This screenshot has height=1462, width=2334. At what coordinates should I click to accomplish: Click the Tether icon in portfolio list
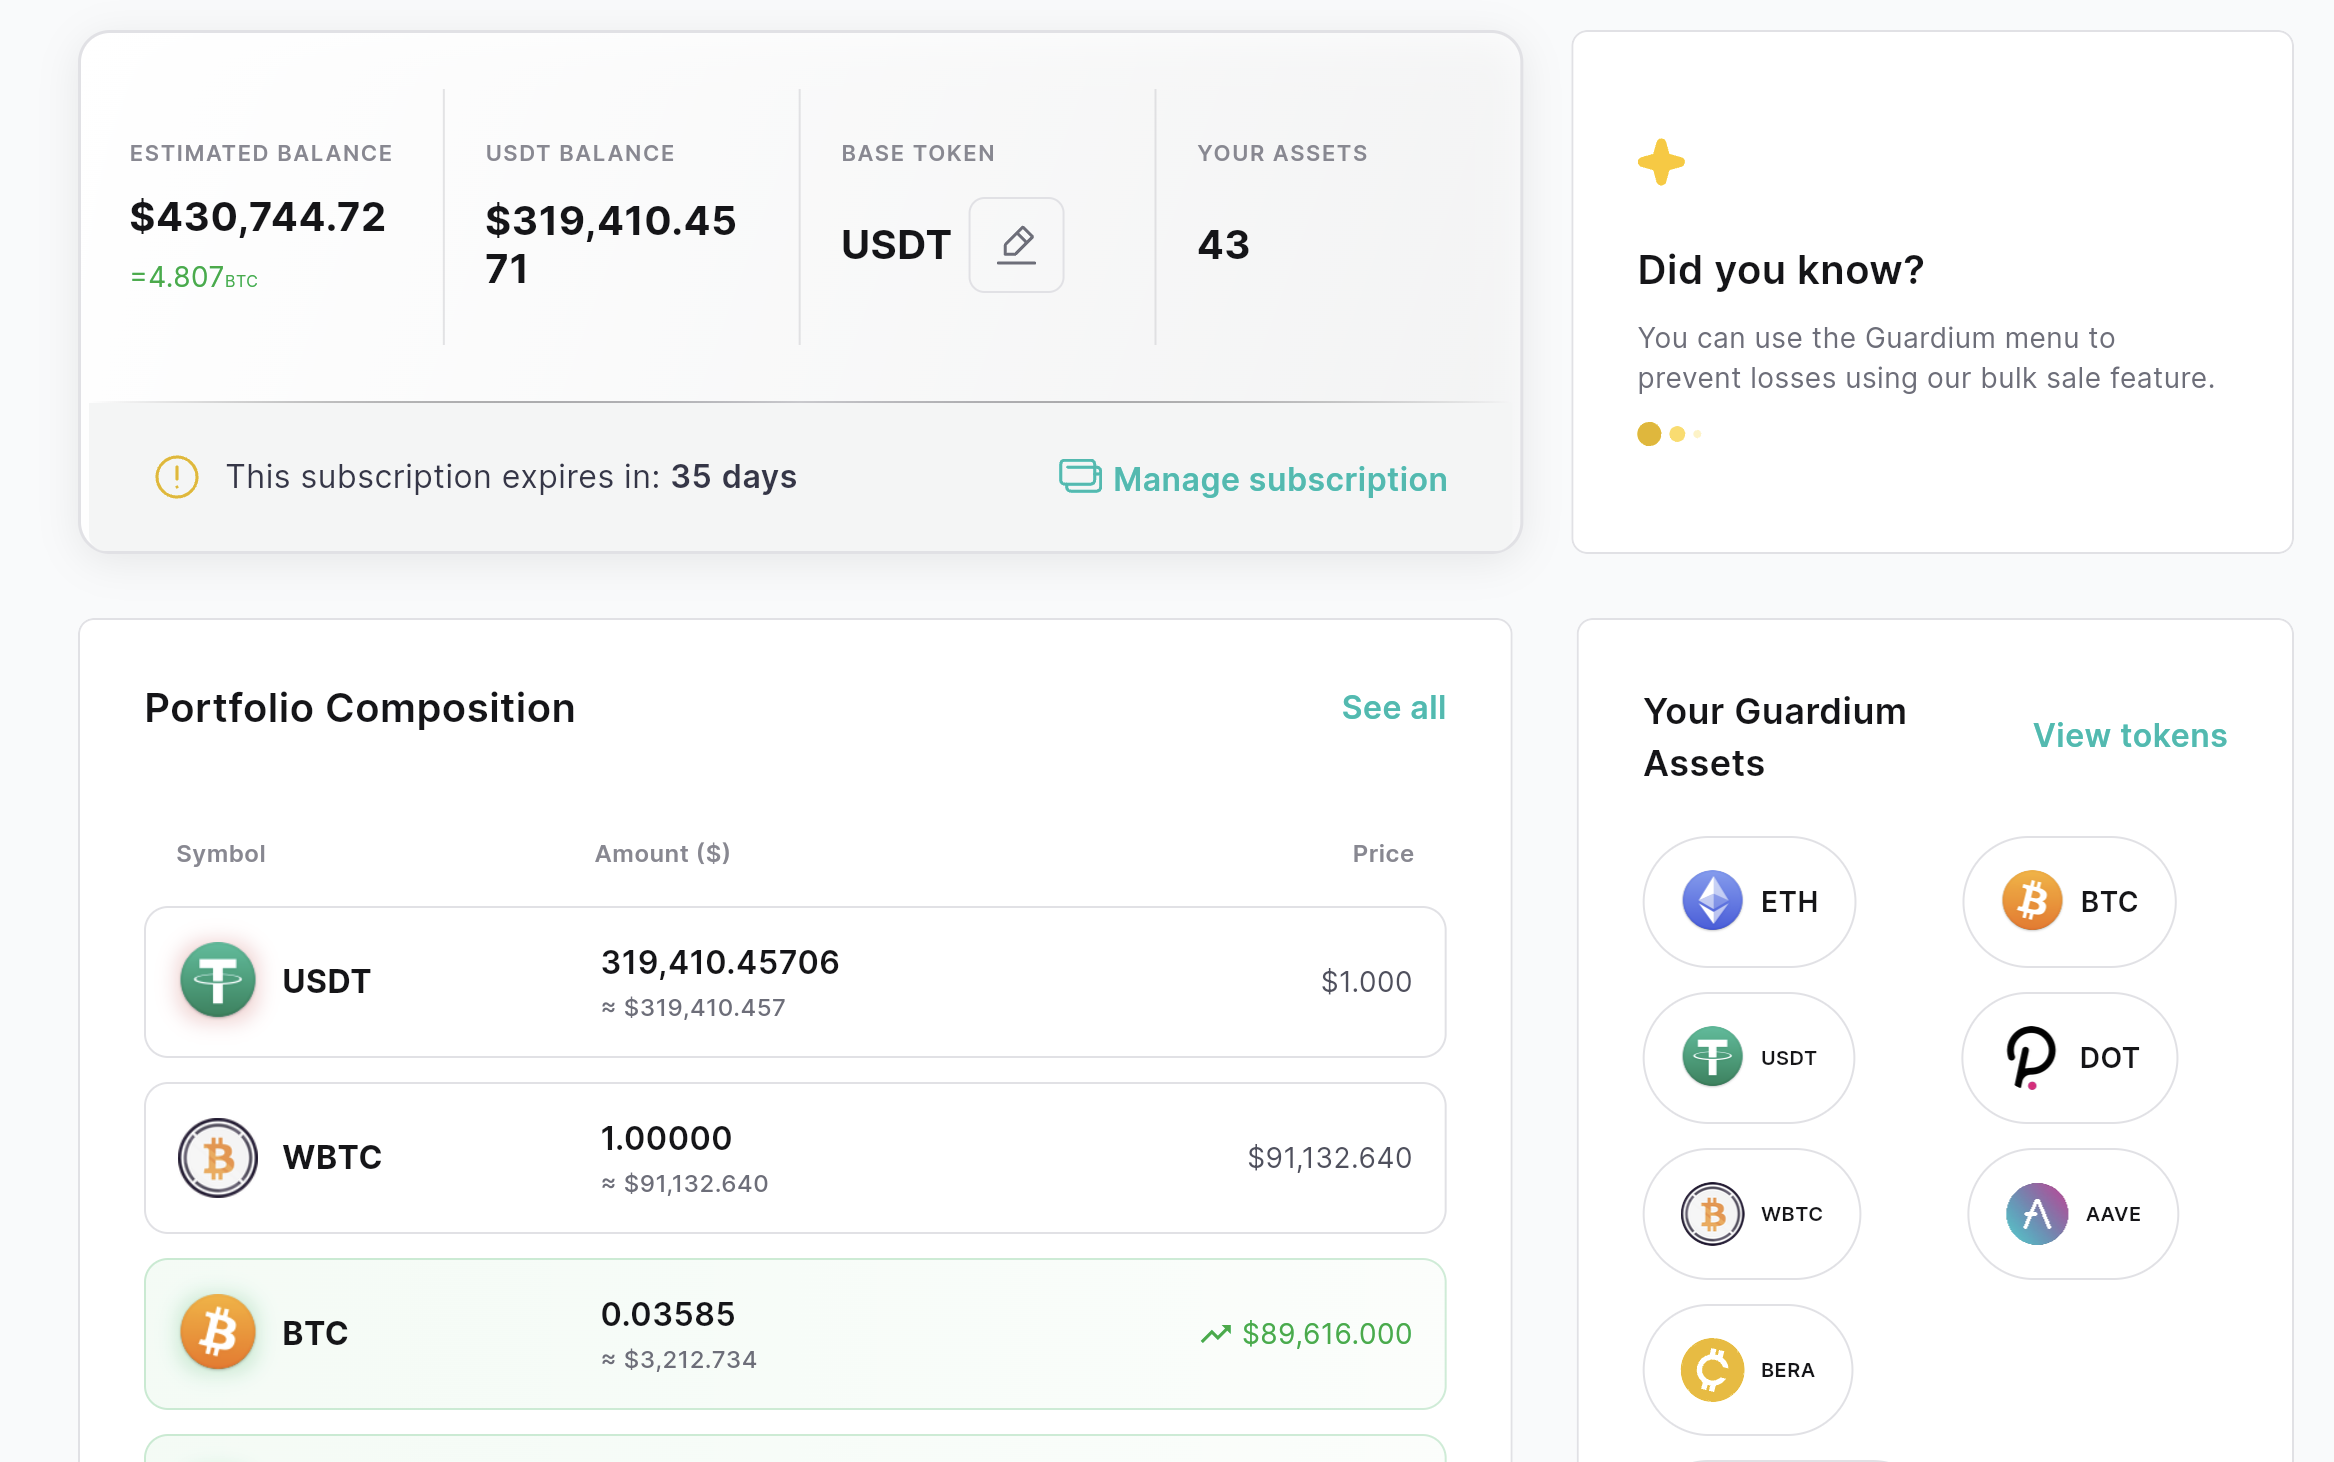[218, 980]
